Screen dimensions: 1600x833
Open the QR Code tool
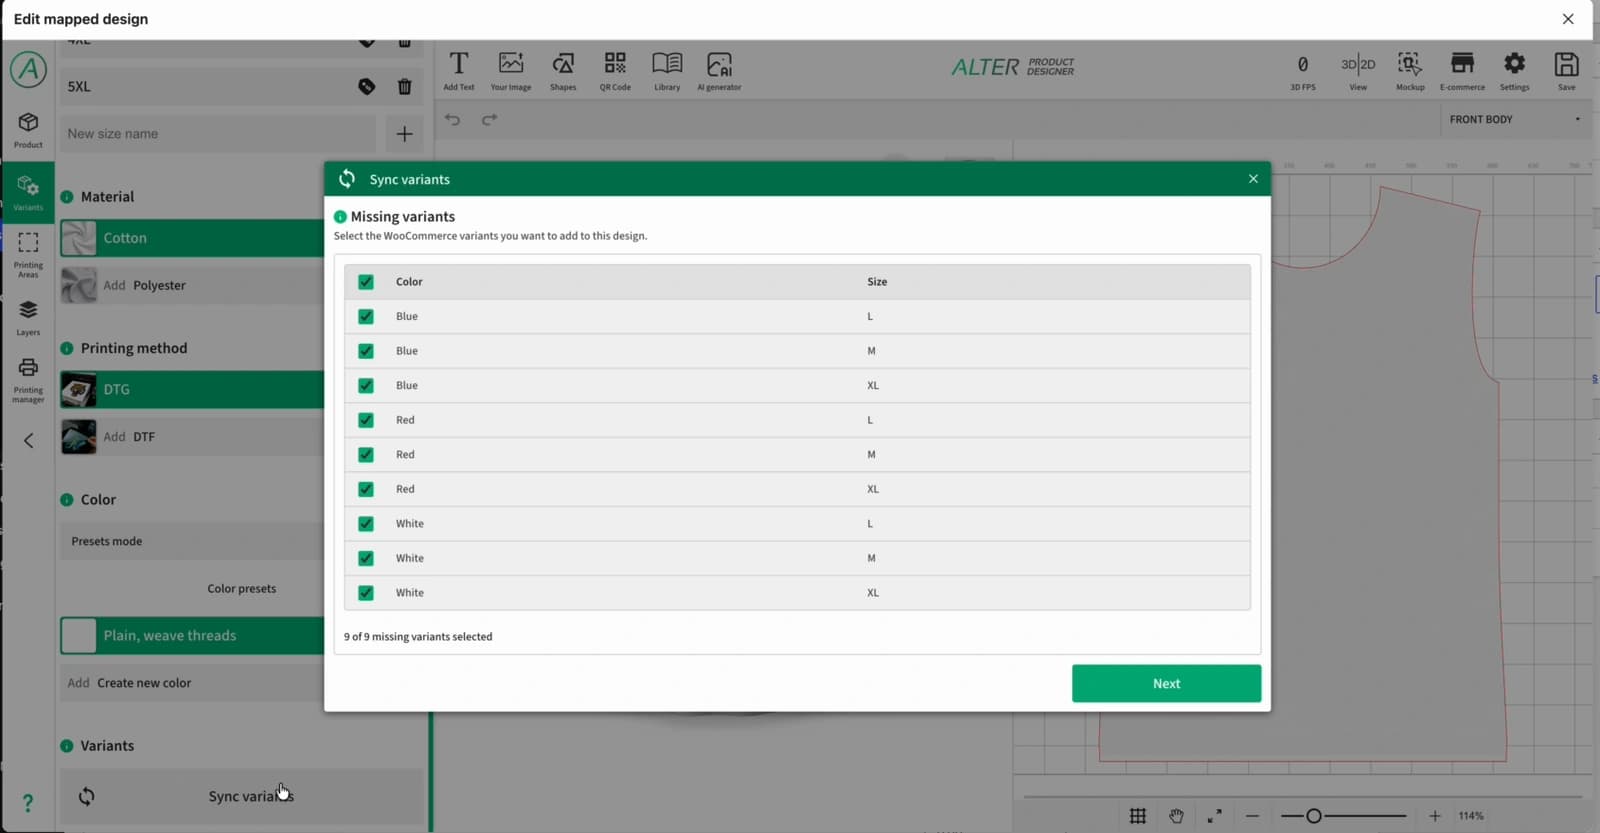click(615, 70)
